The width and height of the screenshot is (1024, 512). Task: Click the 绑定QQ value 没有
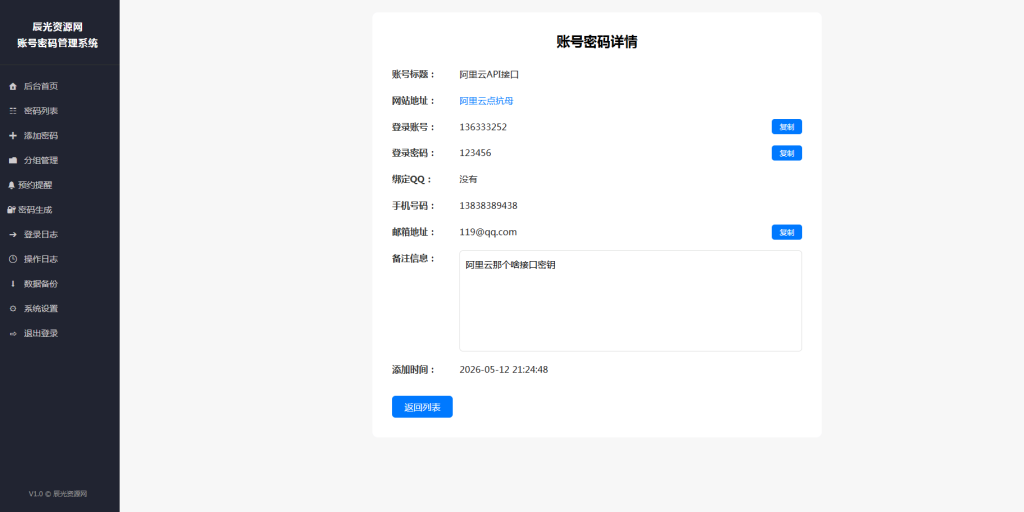click(468, 180)
